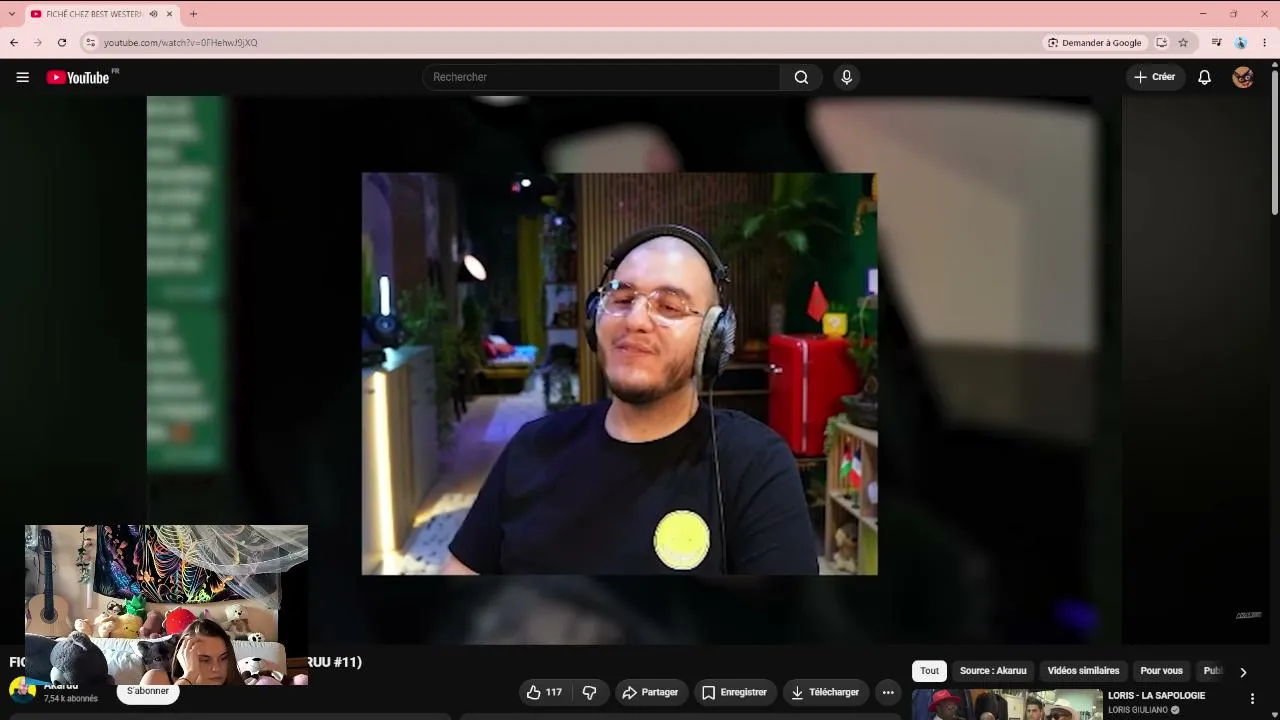Go back with the browser back arrow

[x=14, y=42]
